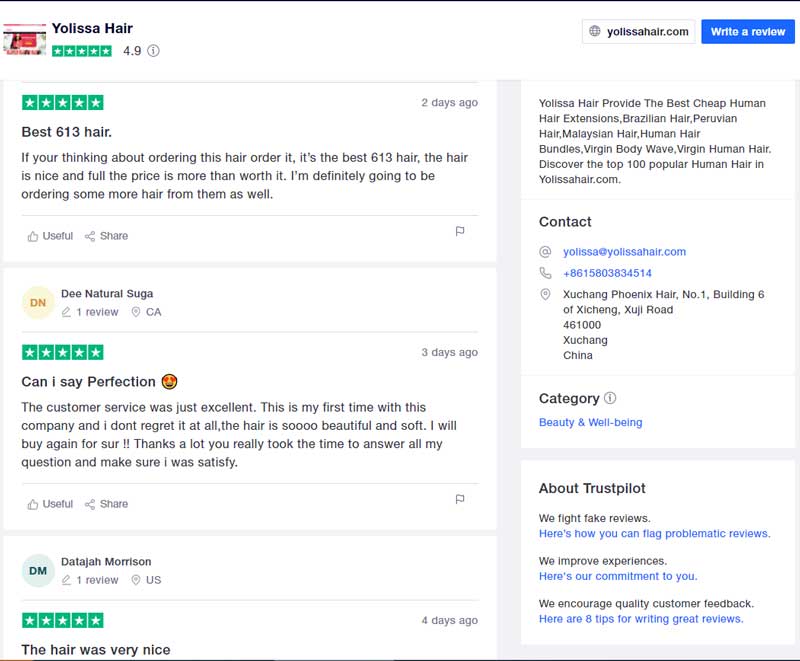Click the star rating of Best 613 hair review

[x=63, y=103]
